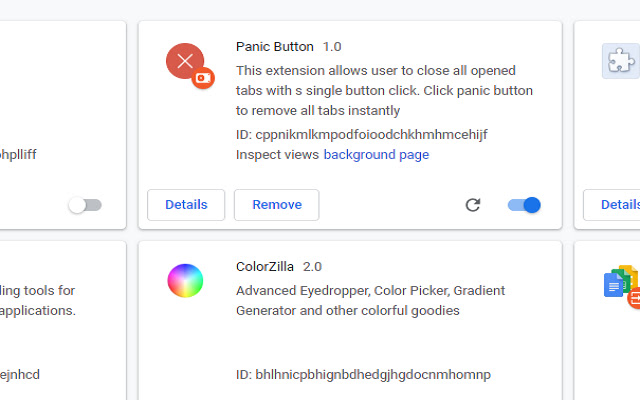Open Details for the Panic Button extension
The width and height of the screenshot is (640, 400).
[x=186, y=205]
